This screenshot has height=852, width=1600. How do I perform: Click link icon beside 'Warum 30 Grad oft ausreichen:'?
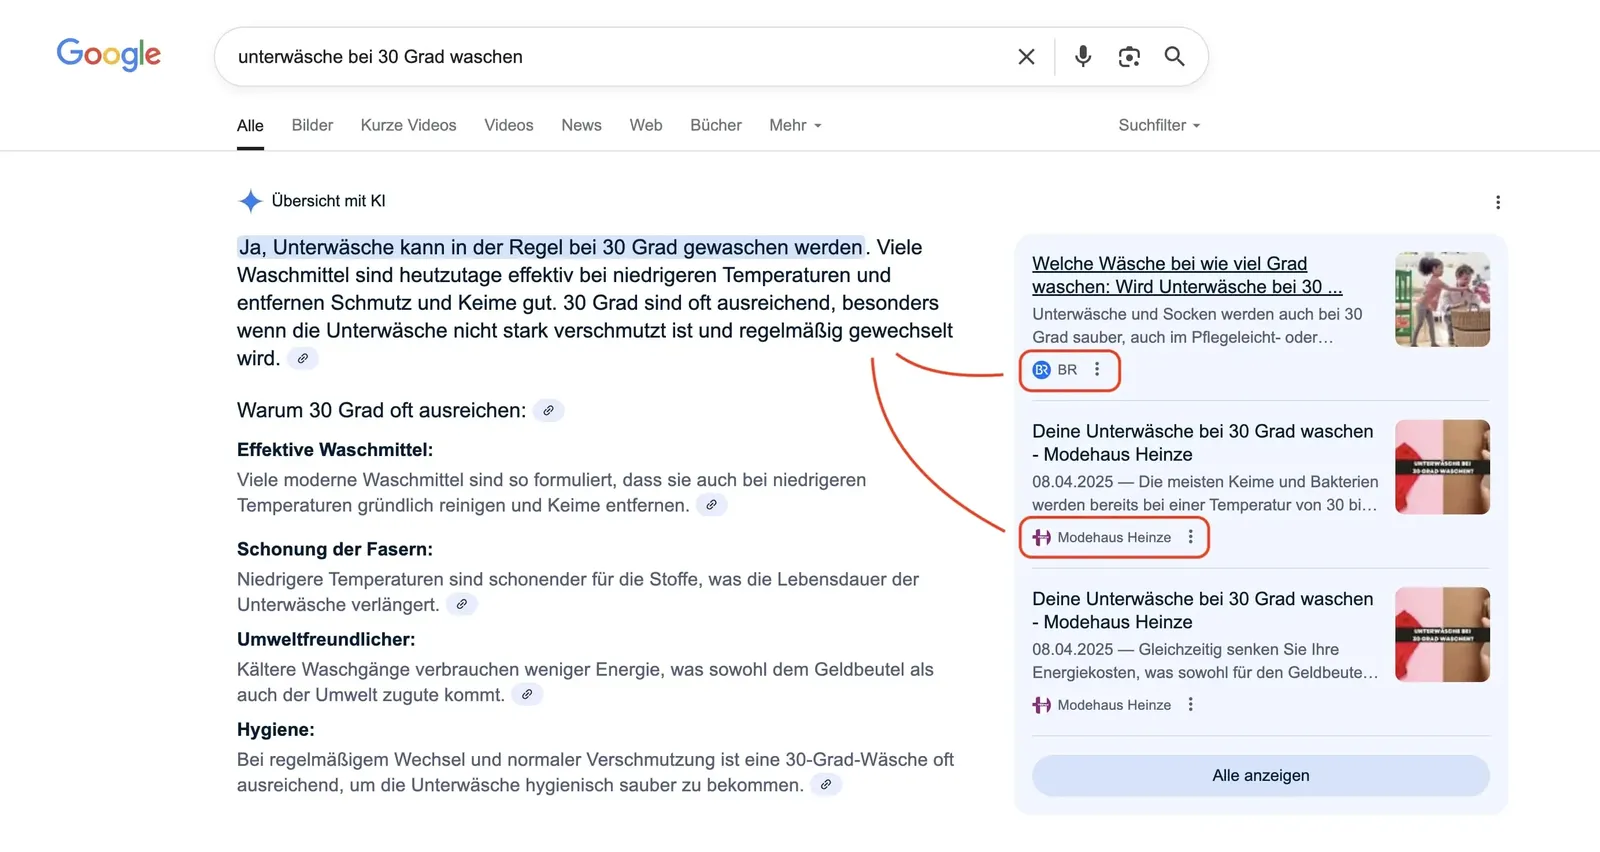coord(549,410)
